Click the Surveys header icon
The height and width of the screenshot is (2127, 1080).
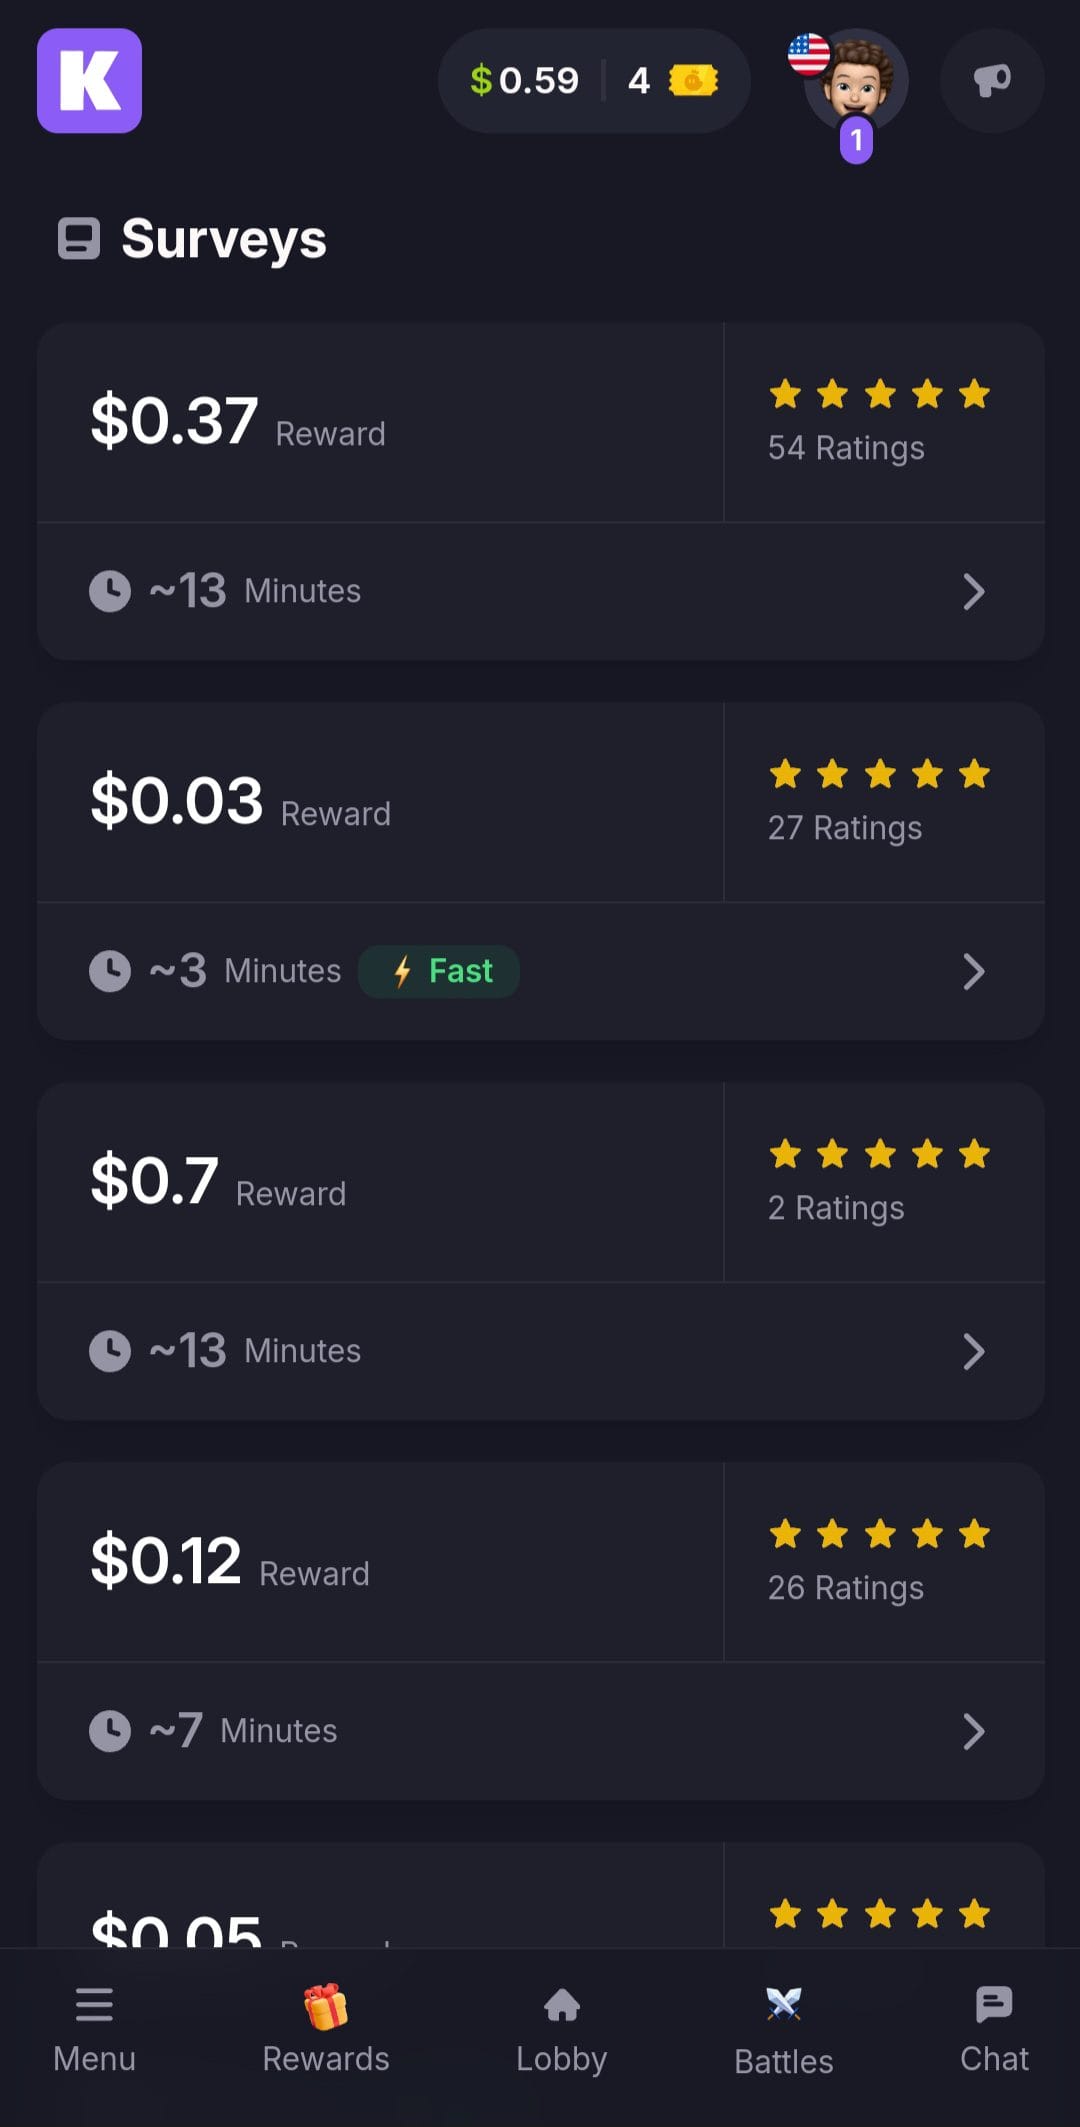(x=79, y=239)
